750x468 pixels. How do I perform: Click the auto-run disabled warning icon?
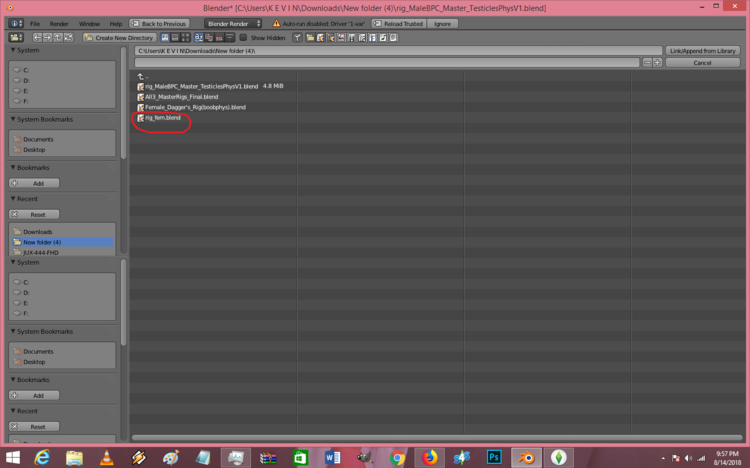click(x=276, y=23)
